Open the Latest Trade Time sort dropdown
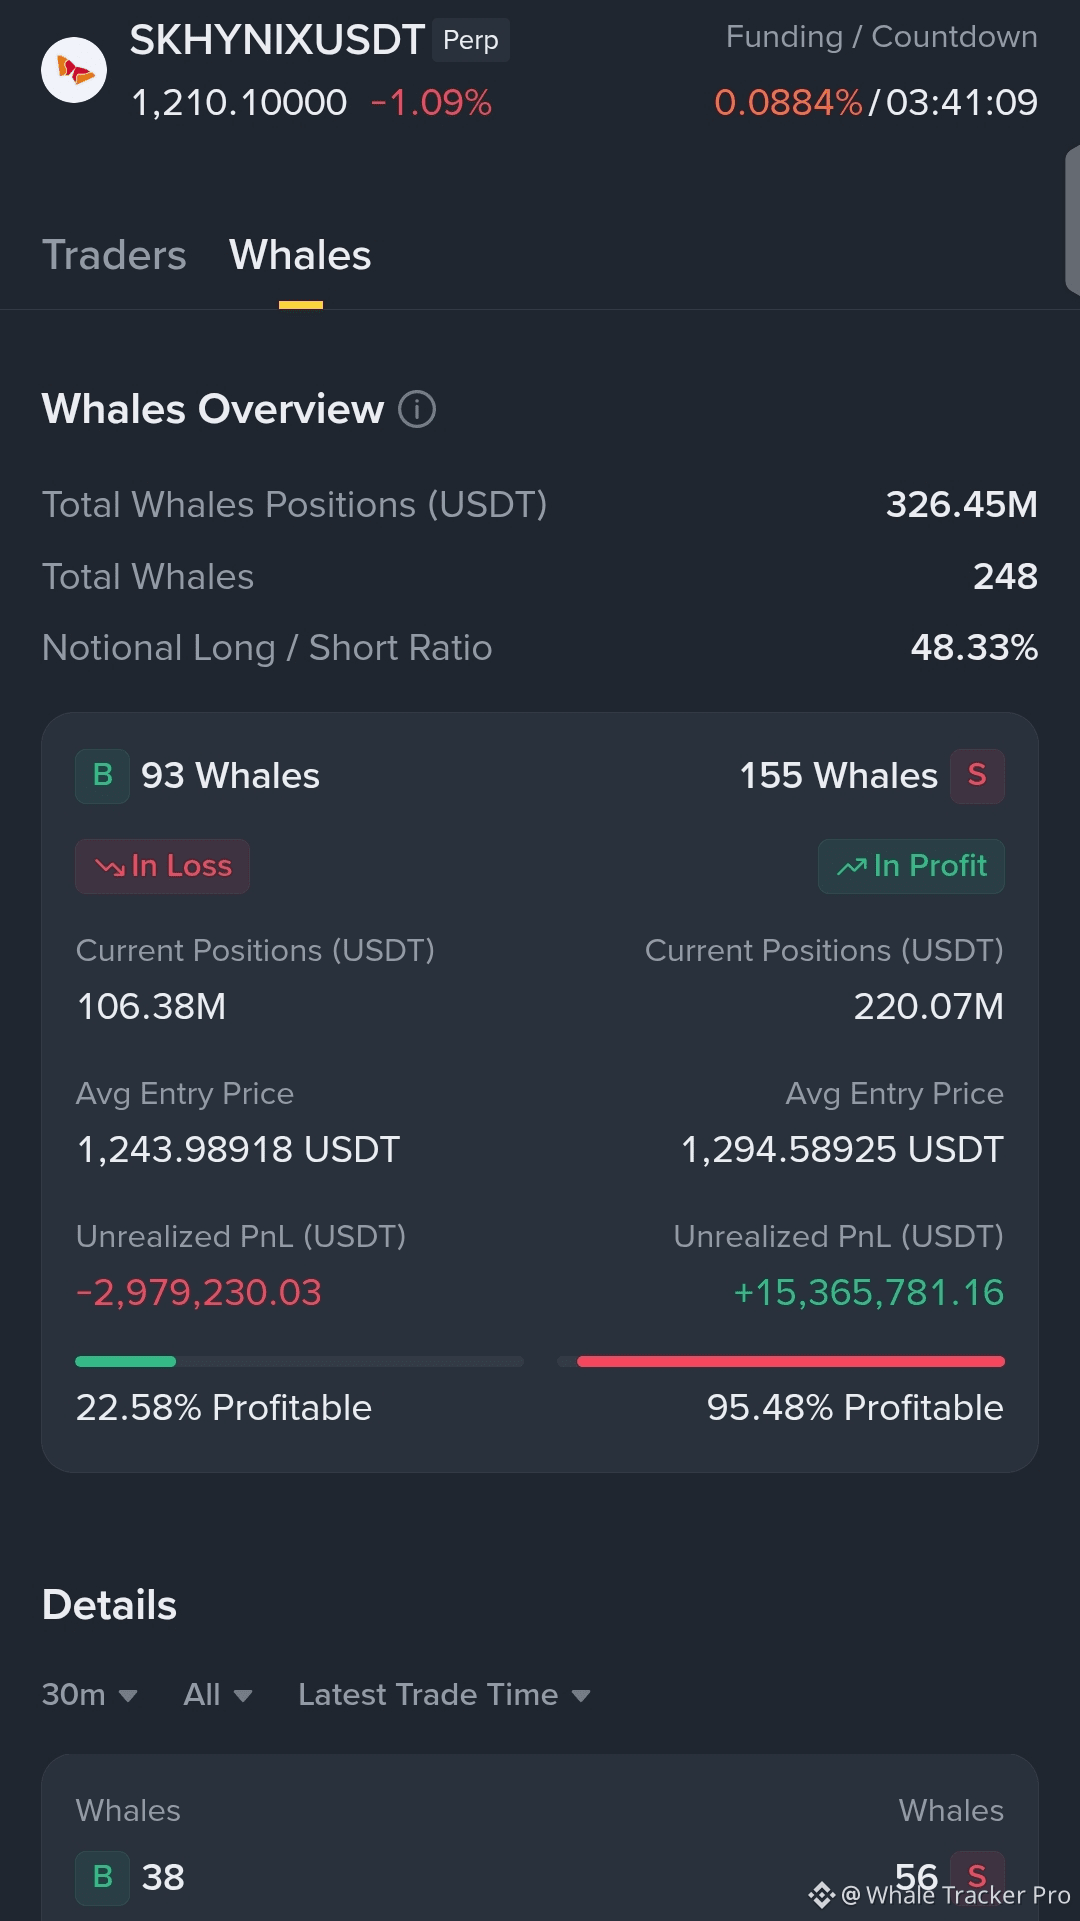 [445, 1695]
